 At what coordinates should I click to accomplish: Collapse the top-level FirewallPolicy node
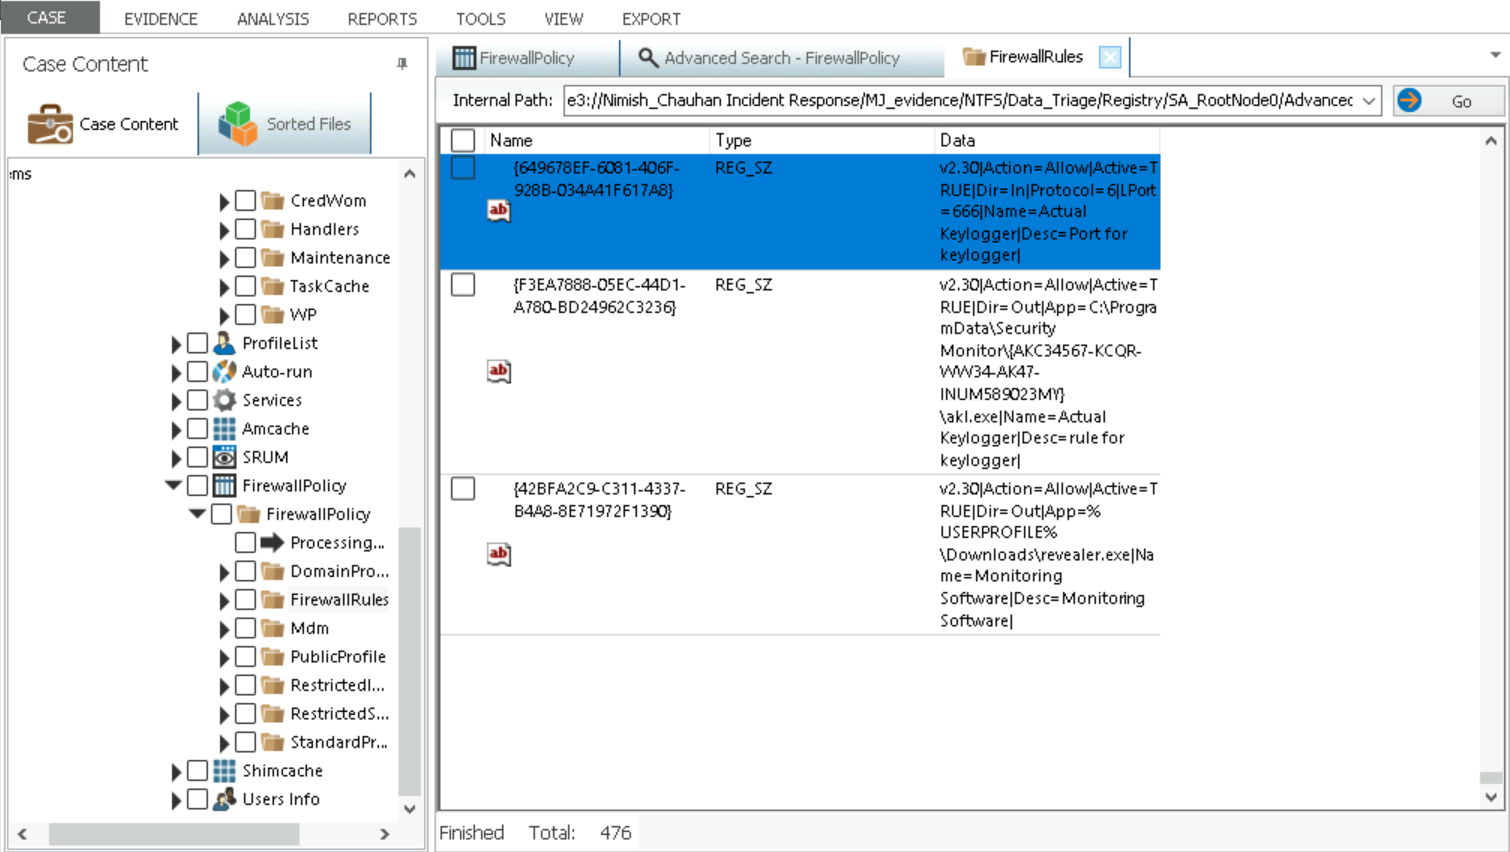pos(173,486)
